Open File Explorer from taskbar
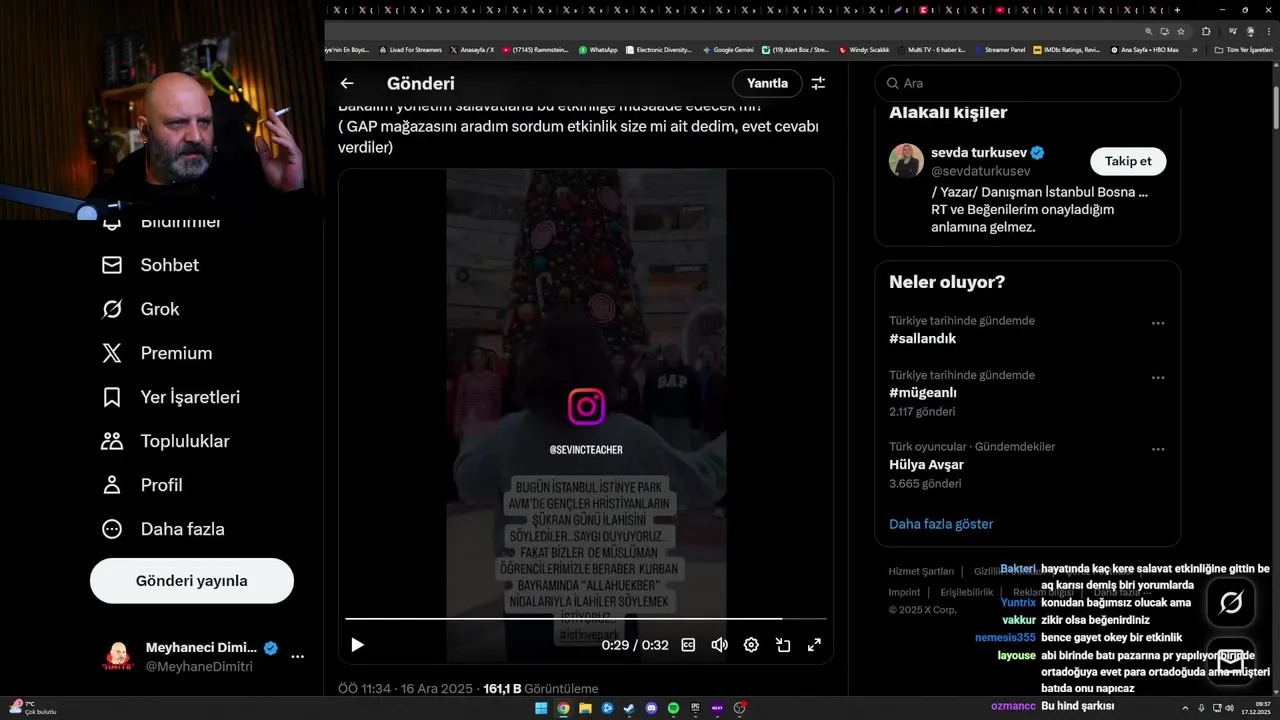 [585, 708]
